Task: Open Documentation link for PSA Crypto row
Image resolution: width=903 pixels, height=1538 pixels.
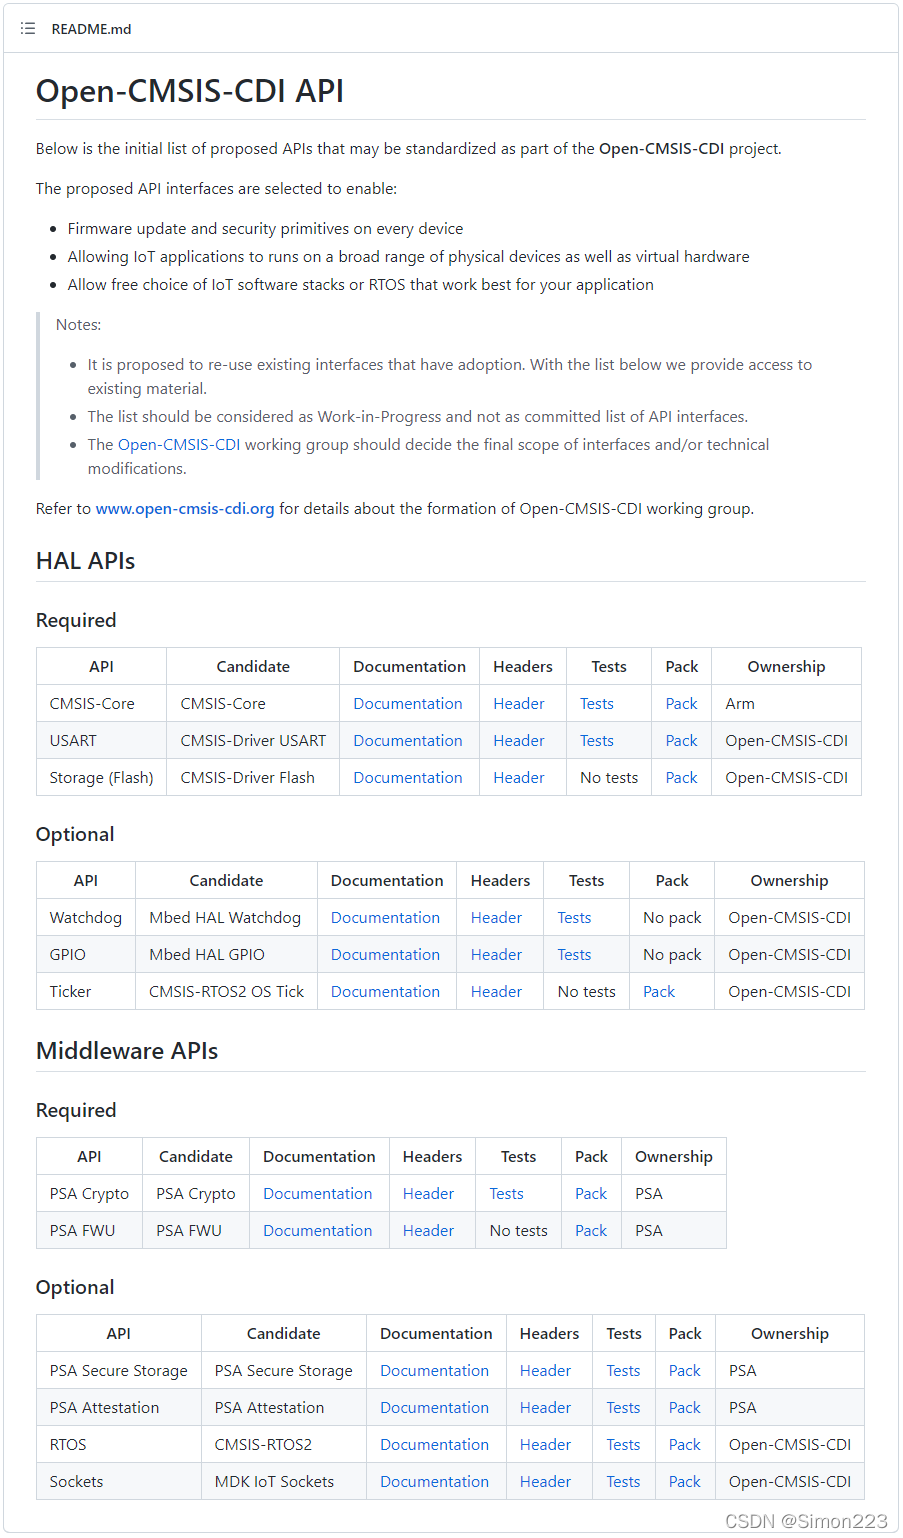Action: click(x=317, y=1194)
